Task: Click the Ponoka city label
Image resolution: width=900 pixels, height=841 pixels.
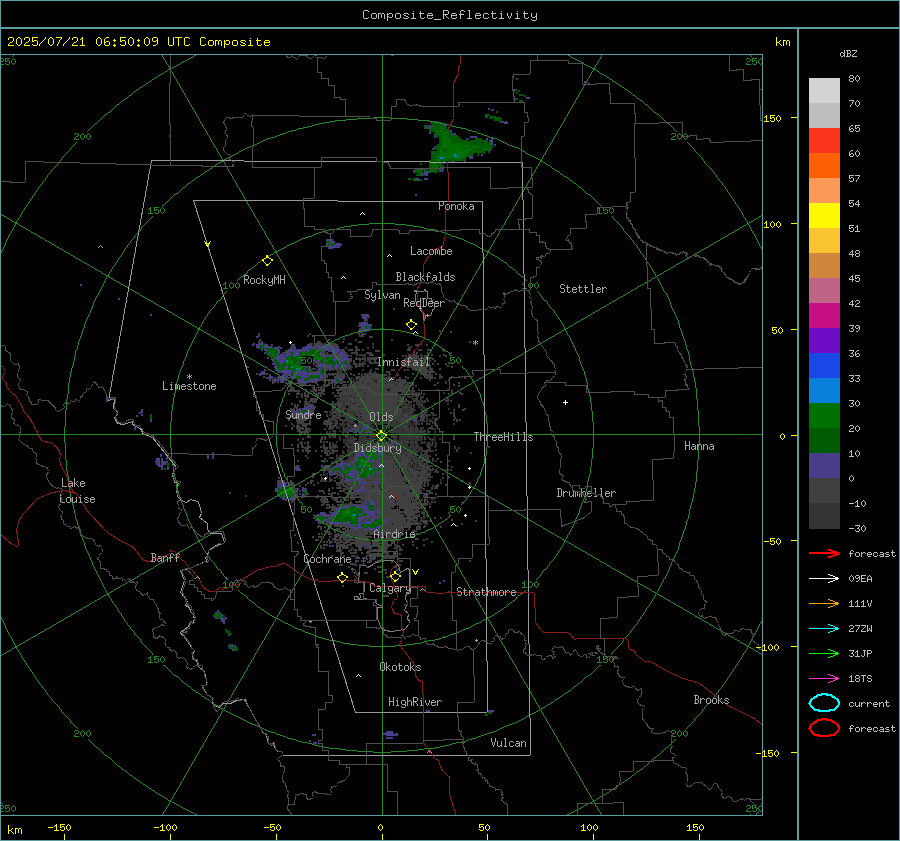Action: pos(456,206)
